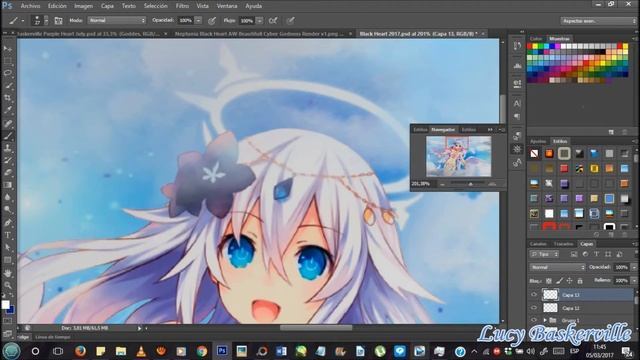Select the red swatch in Muestras
Image resolution: width=640 pixels, height=360 pixels.
click(x=530, y=47)
